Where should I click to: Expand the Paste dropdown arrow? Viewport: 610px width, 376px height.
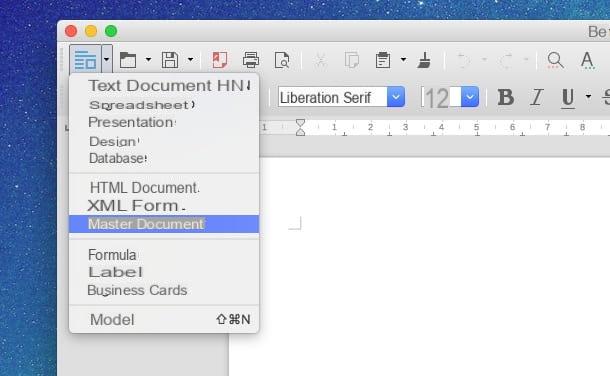[x=403, y=59]
